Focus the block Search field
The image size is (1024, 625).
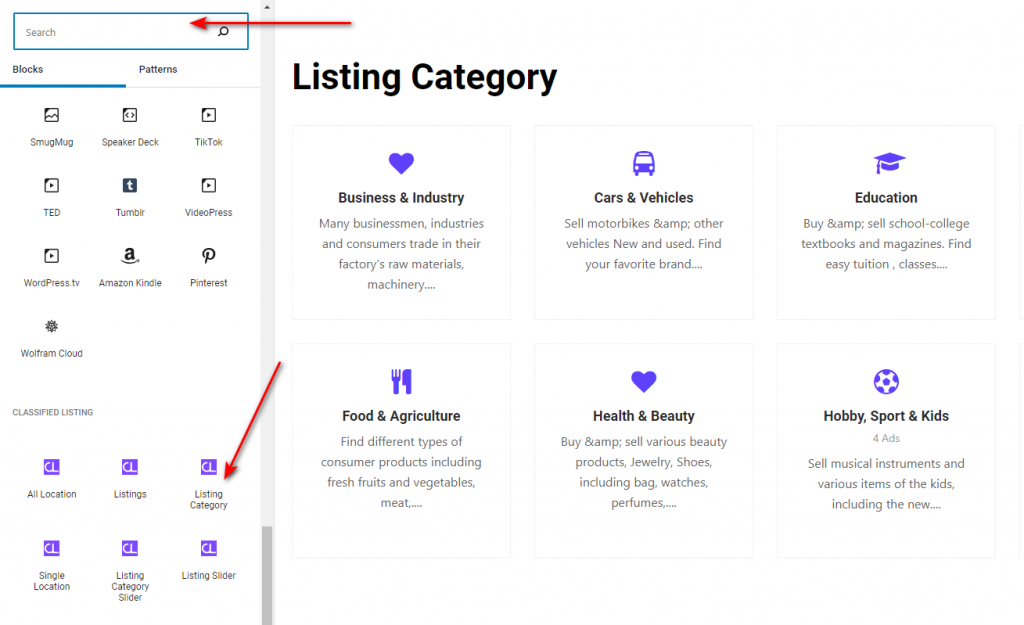[x=131, y=31]
